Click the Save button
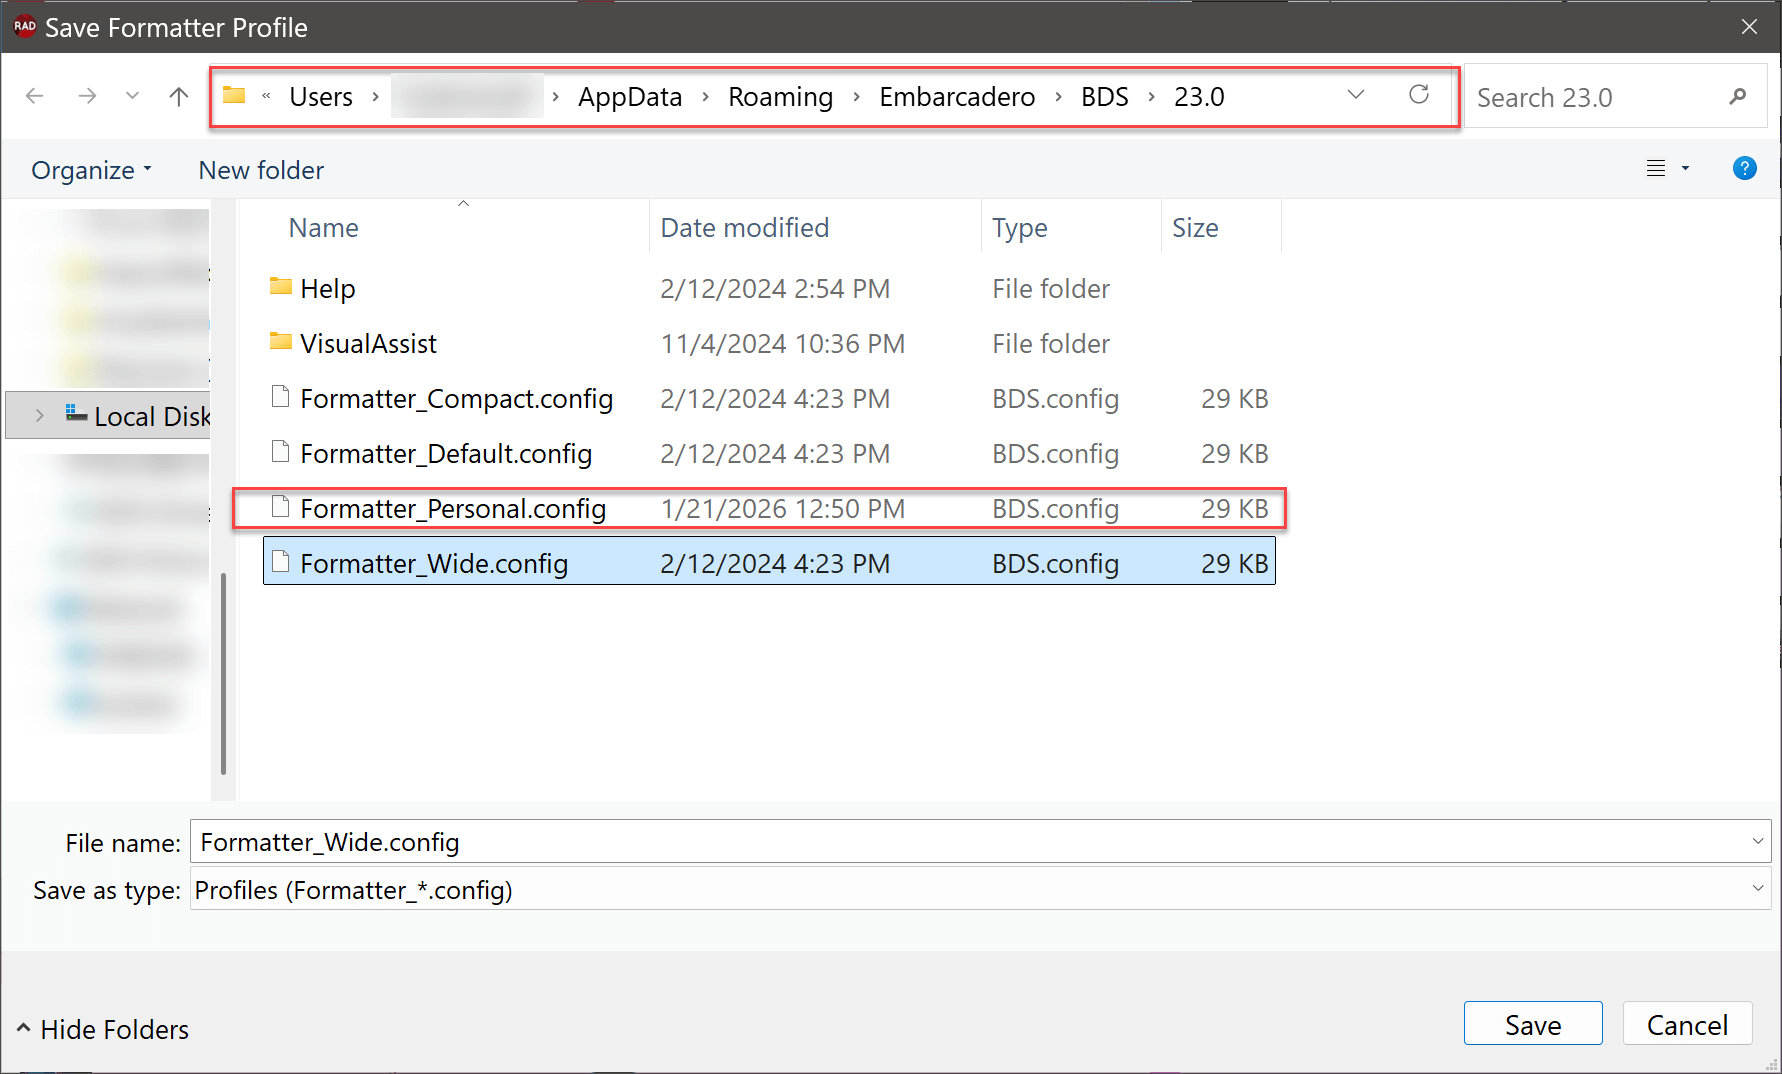Viewport: 1782px width, 1074px height. pyautogui.click(x=1532, y=1024)
